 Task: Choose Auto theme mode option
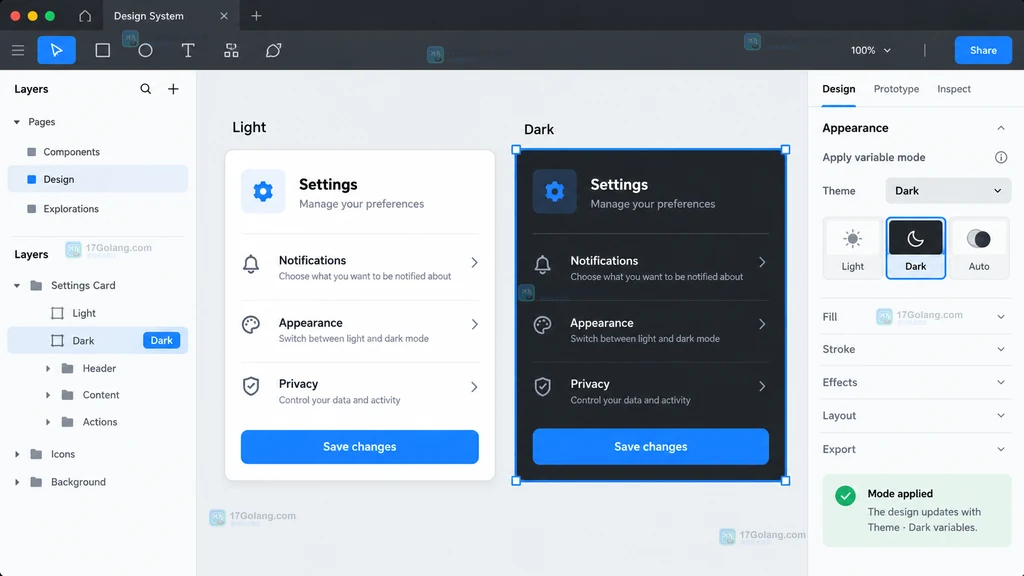point(978,248)
